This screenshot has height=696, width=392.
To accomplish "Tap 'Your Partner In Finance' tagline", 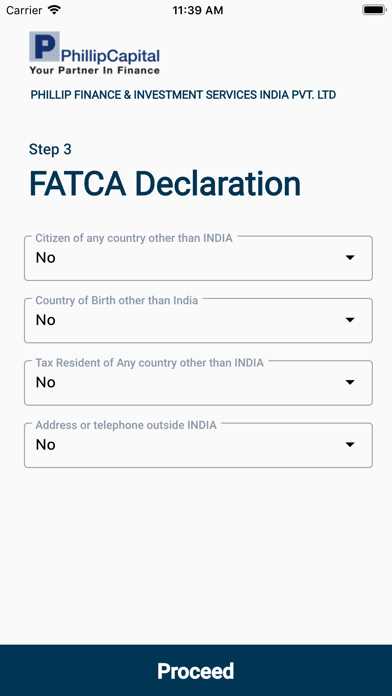I will pos(94,70).
